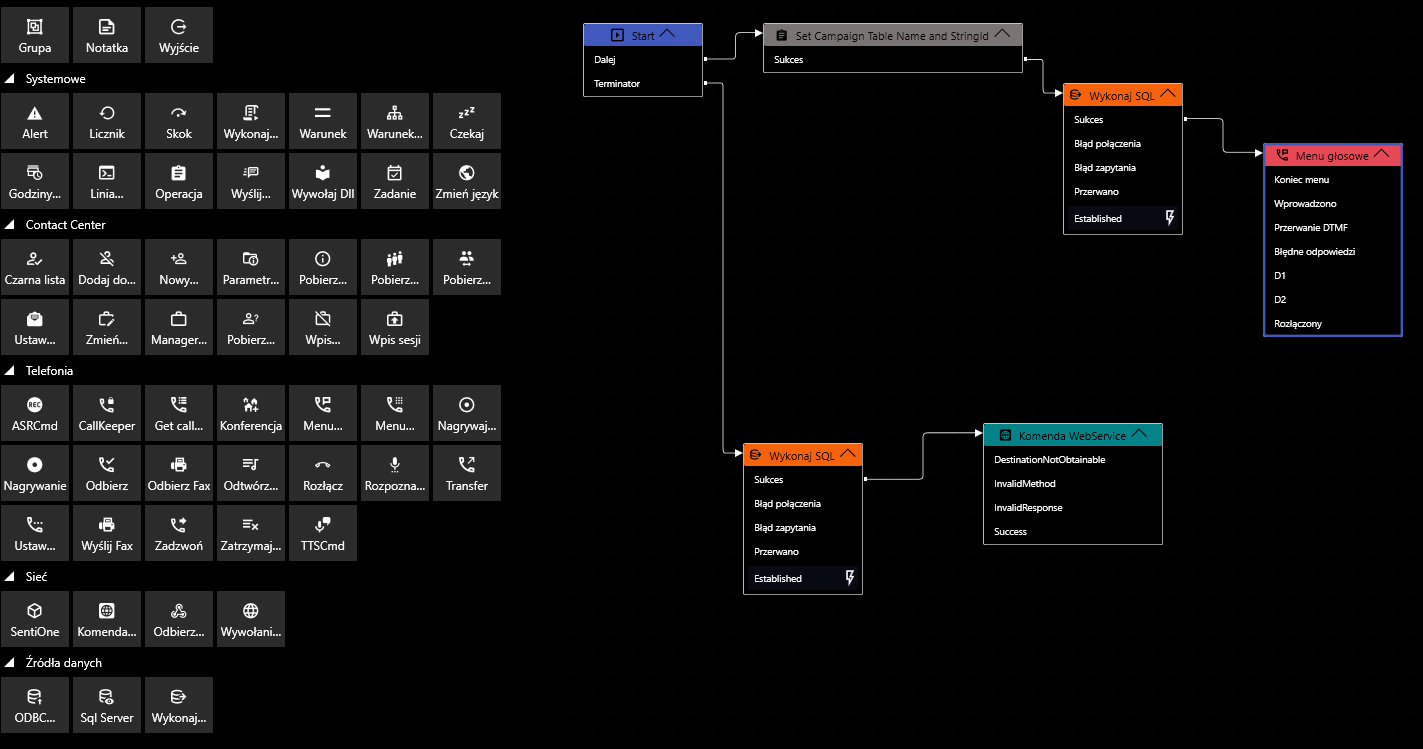The image size is (1423, 749).
Task: Select the SentiOne tool in Sieć
Action: (35, 618)
